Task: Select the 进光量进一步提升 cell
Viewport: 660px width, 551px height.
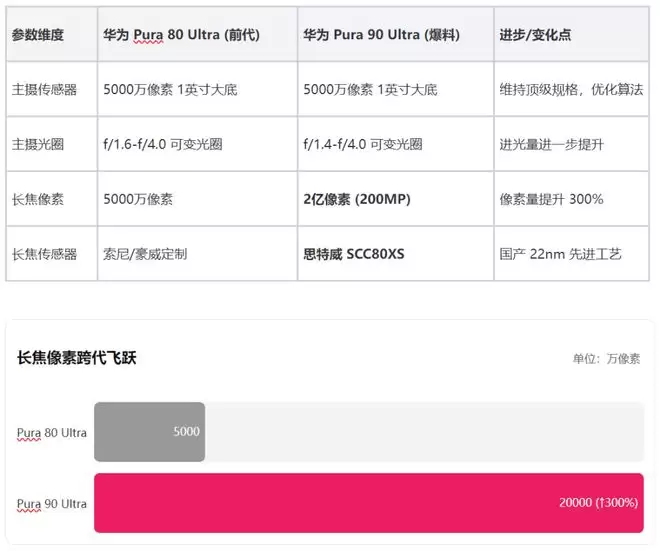Action: point(551,145)
